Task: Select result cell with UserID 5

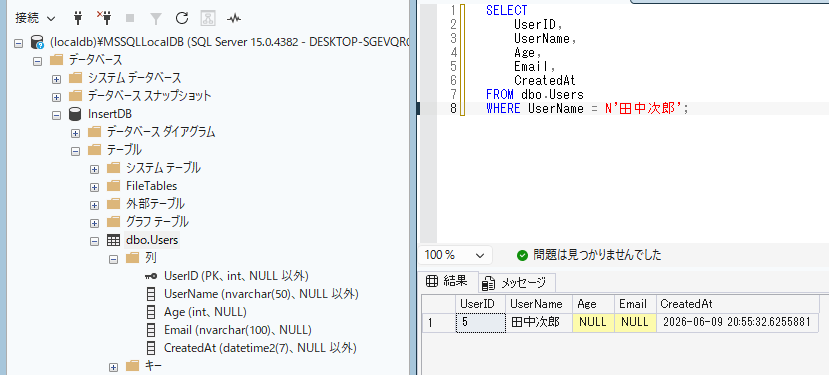Action: pos(480,322)
